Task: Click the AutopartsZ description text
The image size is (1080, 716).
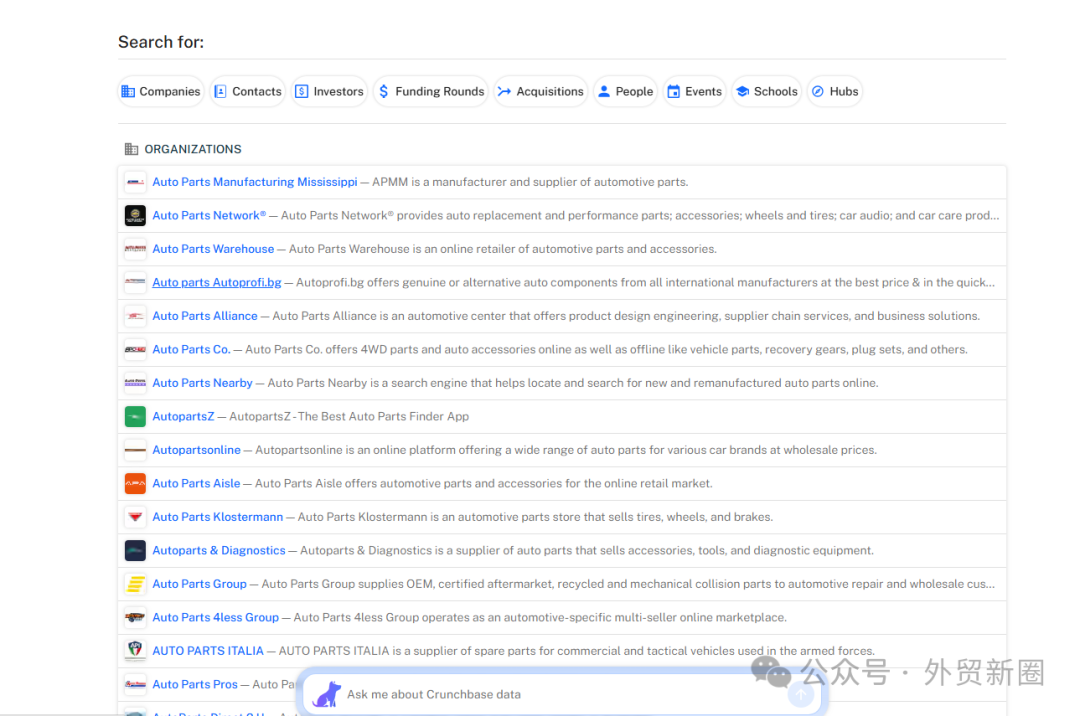Action: (349, 417)
